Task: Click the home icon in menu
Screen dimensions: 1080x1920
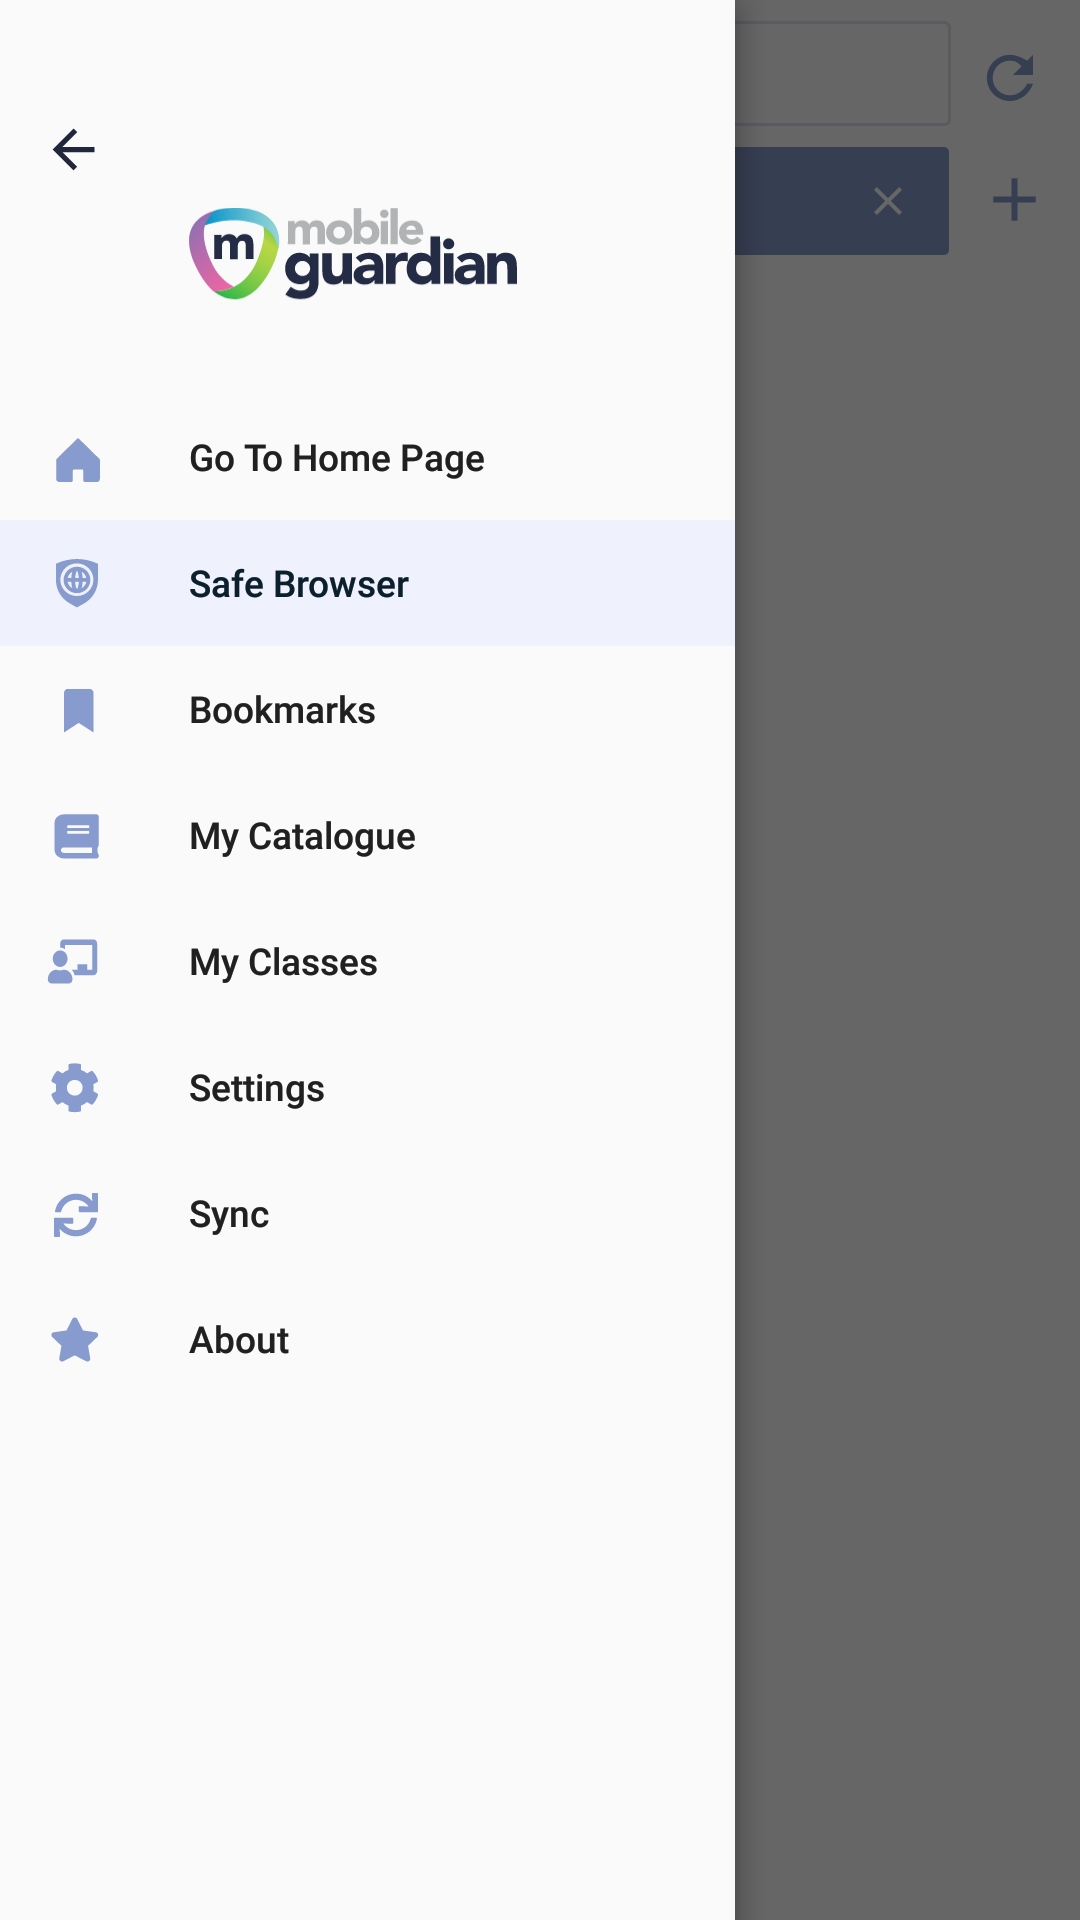Action: [78, 460]
